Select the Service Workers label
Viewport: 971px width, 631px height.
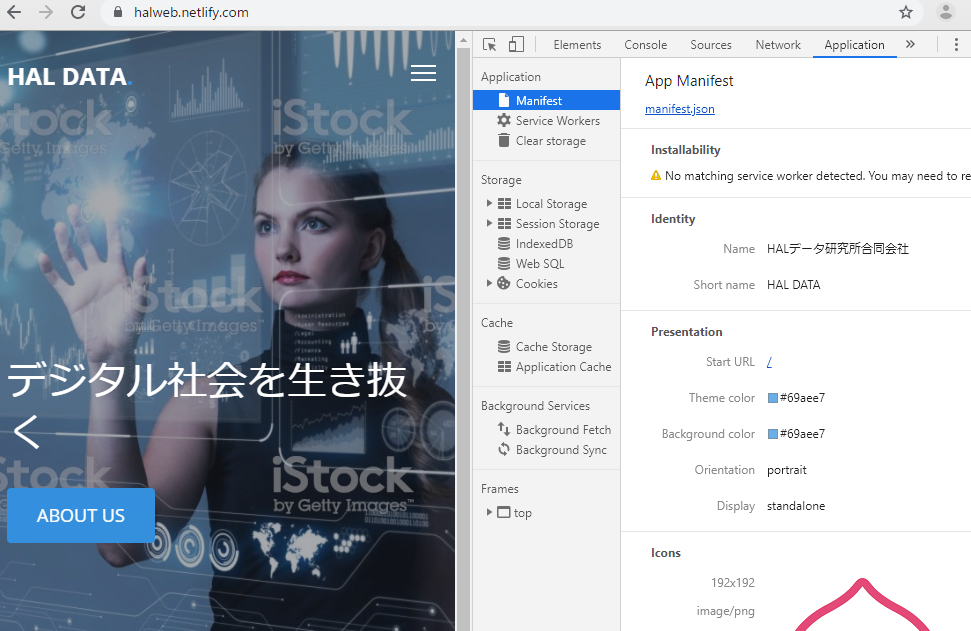pyautogui.click(x=557, y=121)
